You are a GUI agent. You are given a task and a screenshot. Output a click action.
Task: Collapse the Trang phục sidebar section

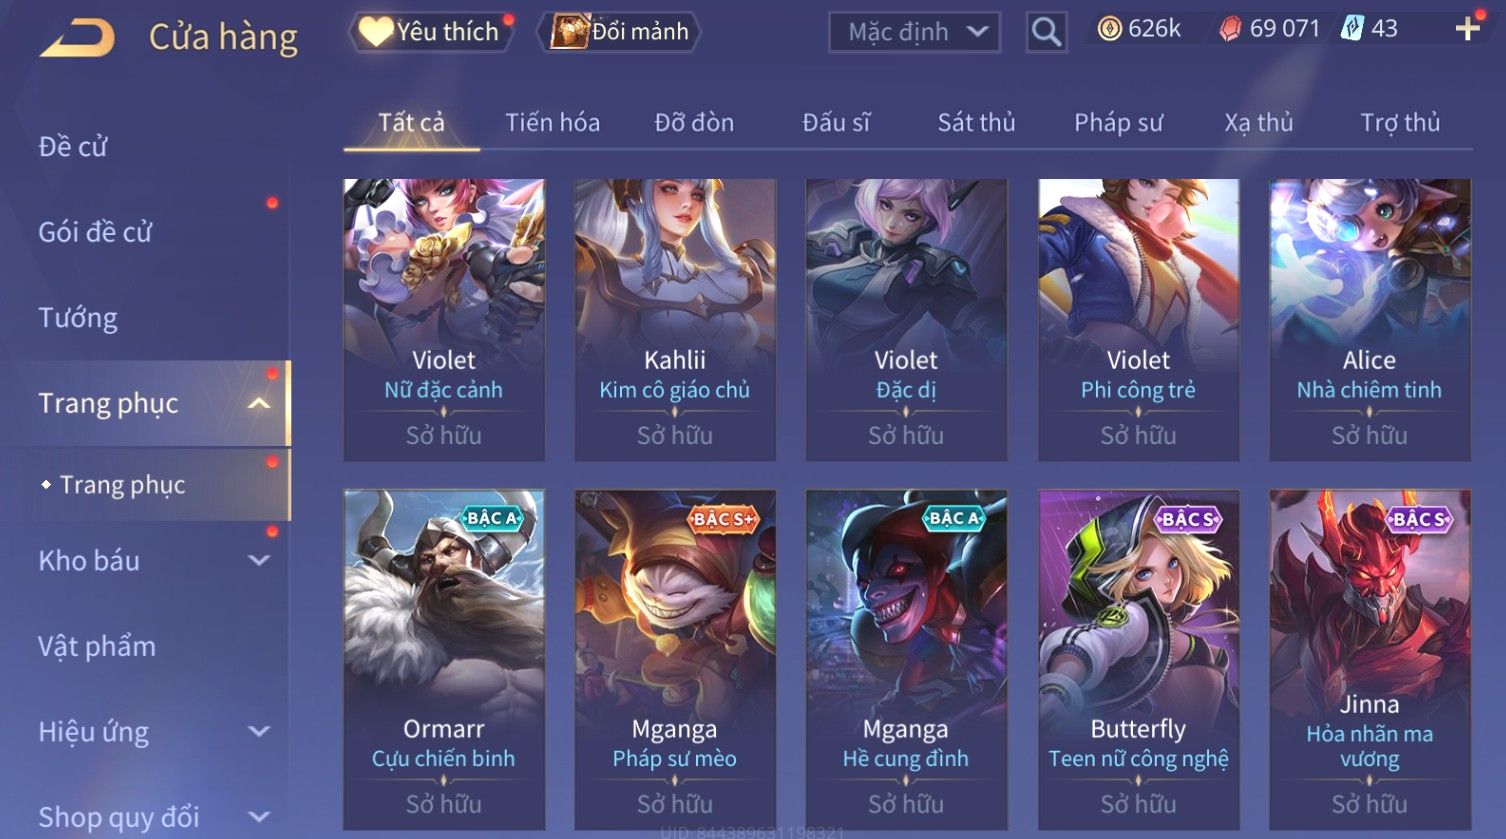point(259,403)
